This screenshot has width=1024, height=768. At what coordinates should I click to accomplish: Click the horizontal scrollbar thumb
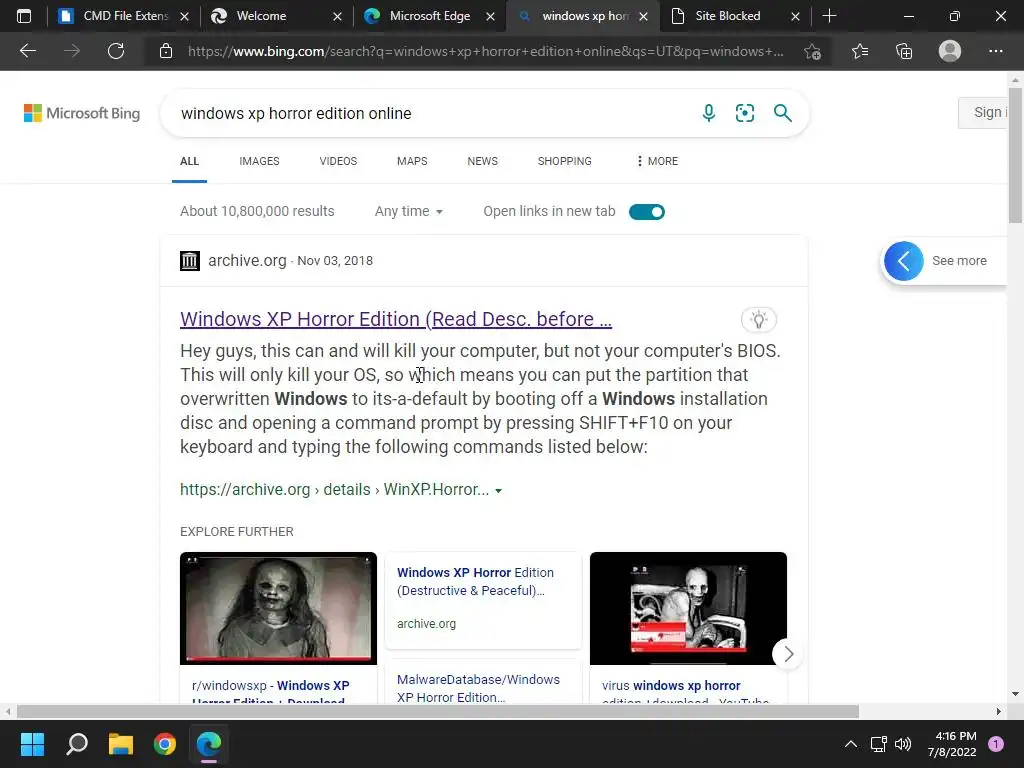(437, 711)
